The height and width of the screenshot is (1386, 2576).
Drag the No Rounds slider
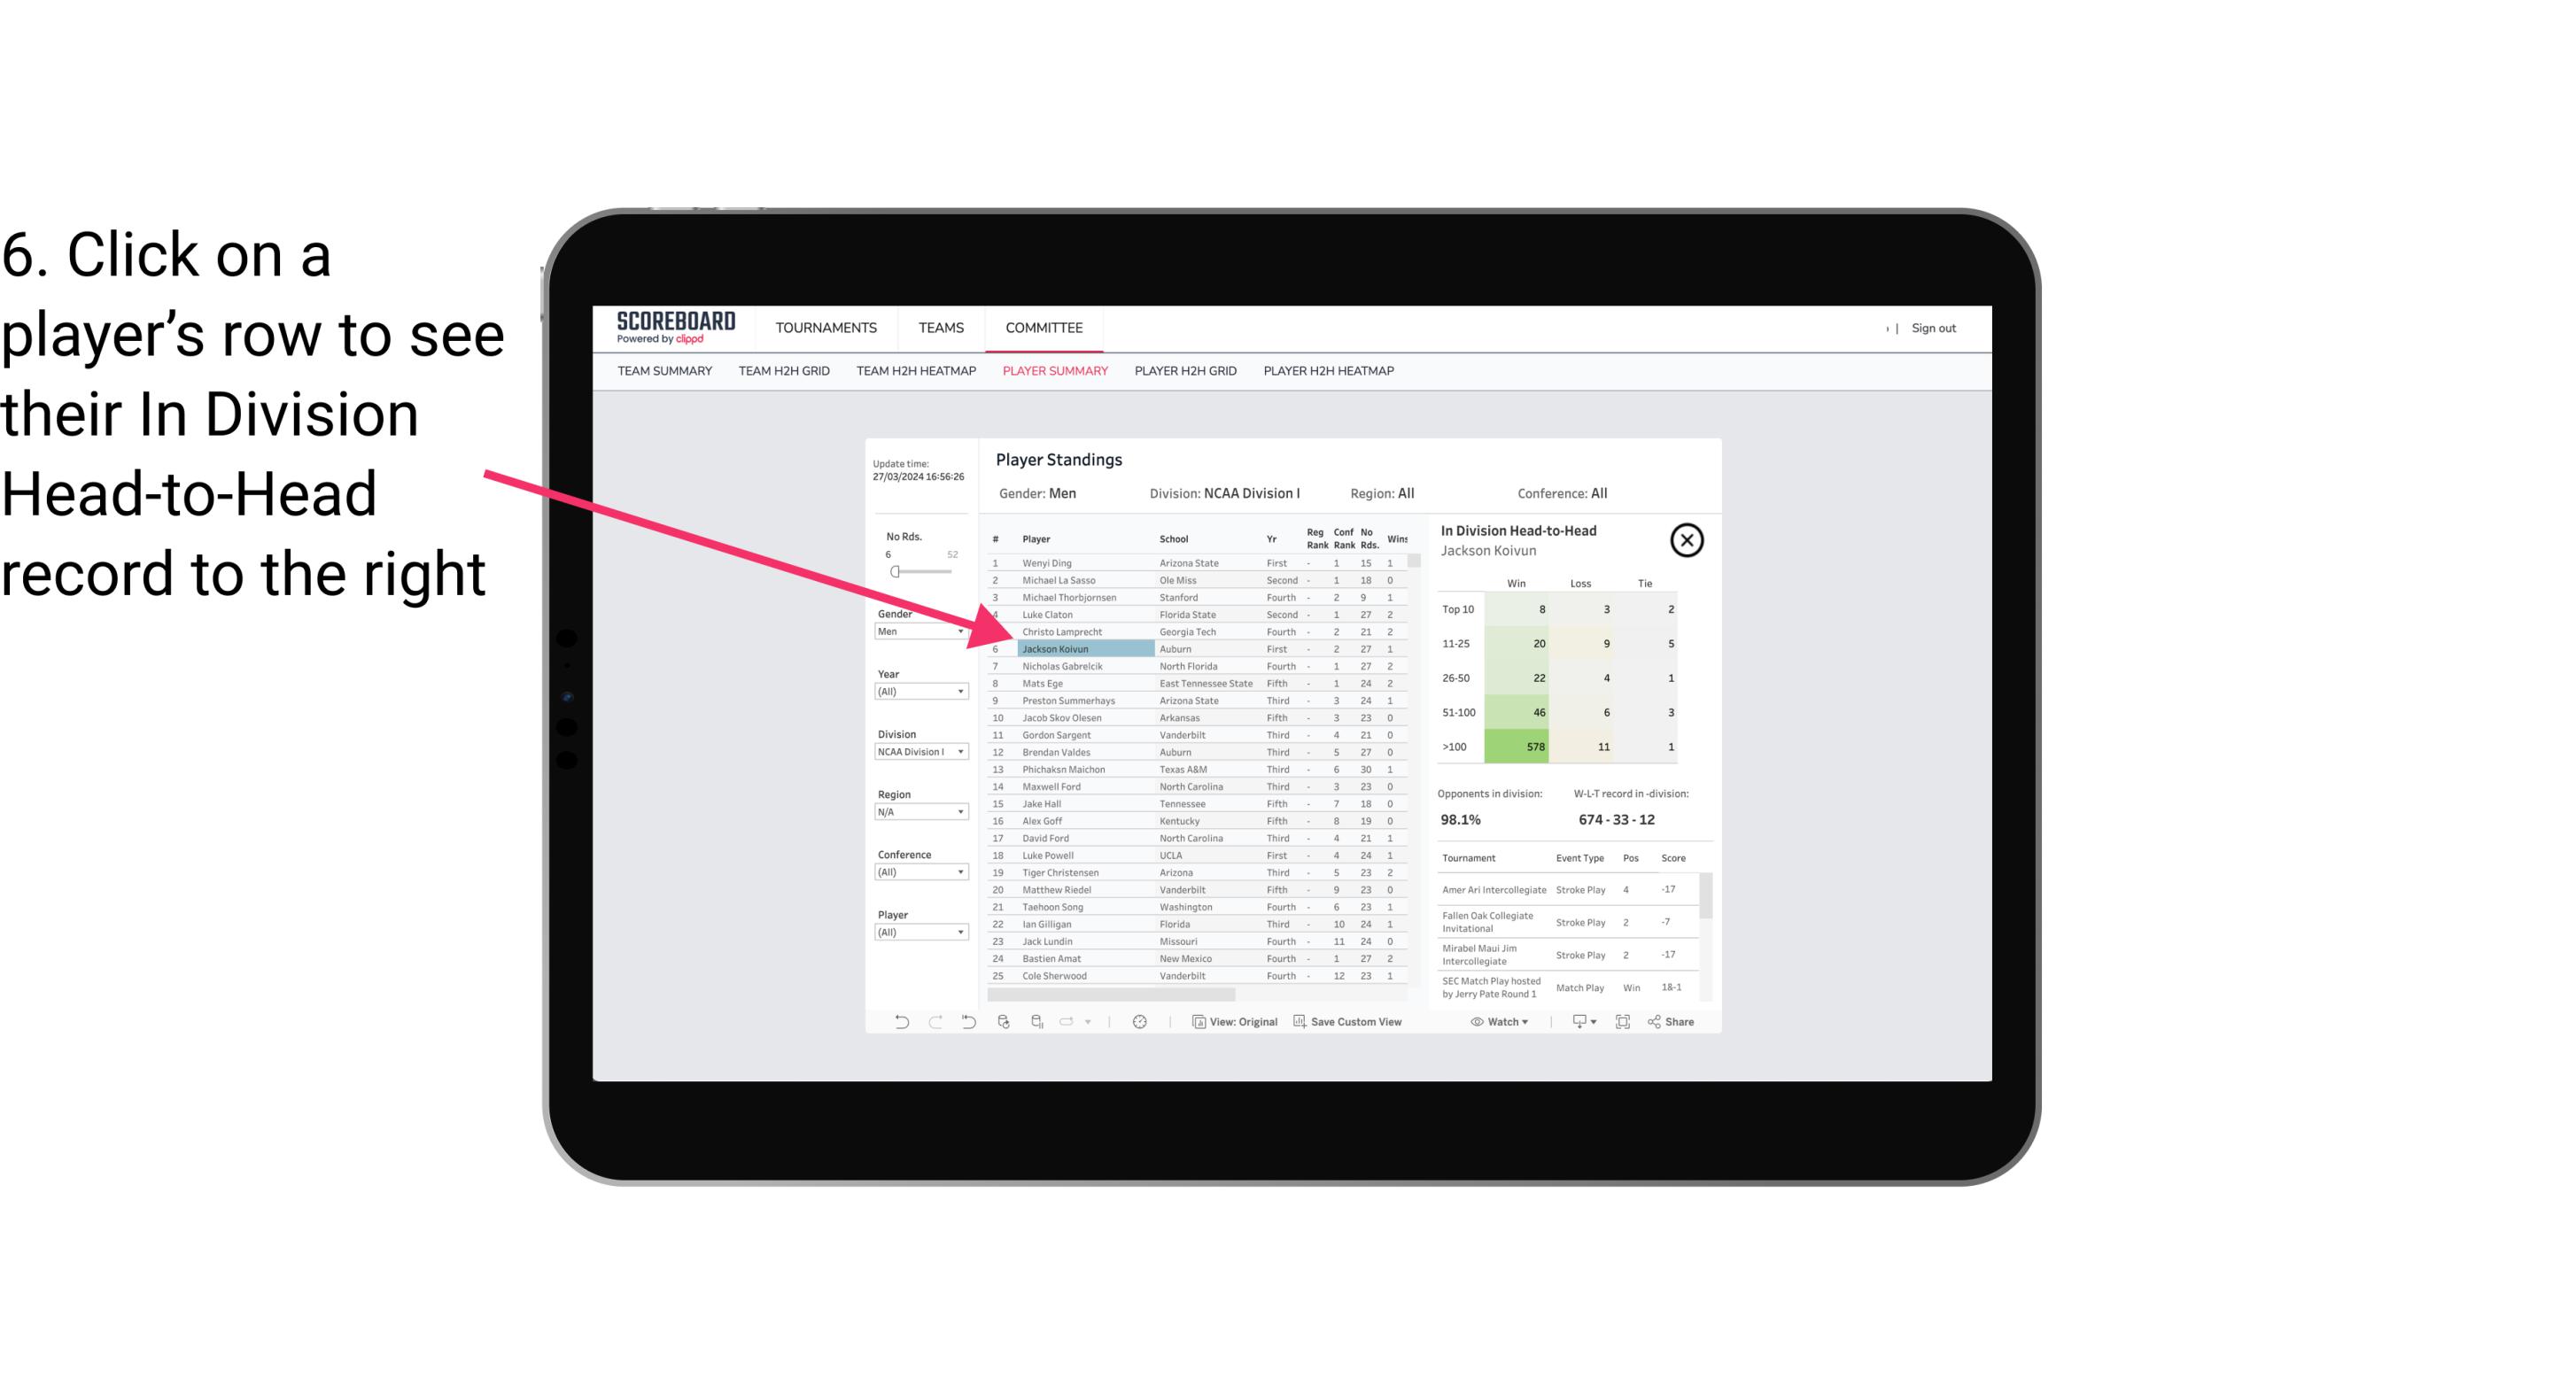[895, 572]
